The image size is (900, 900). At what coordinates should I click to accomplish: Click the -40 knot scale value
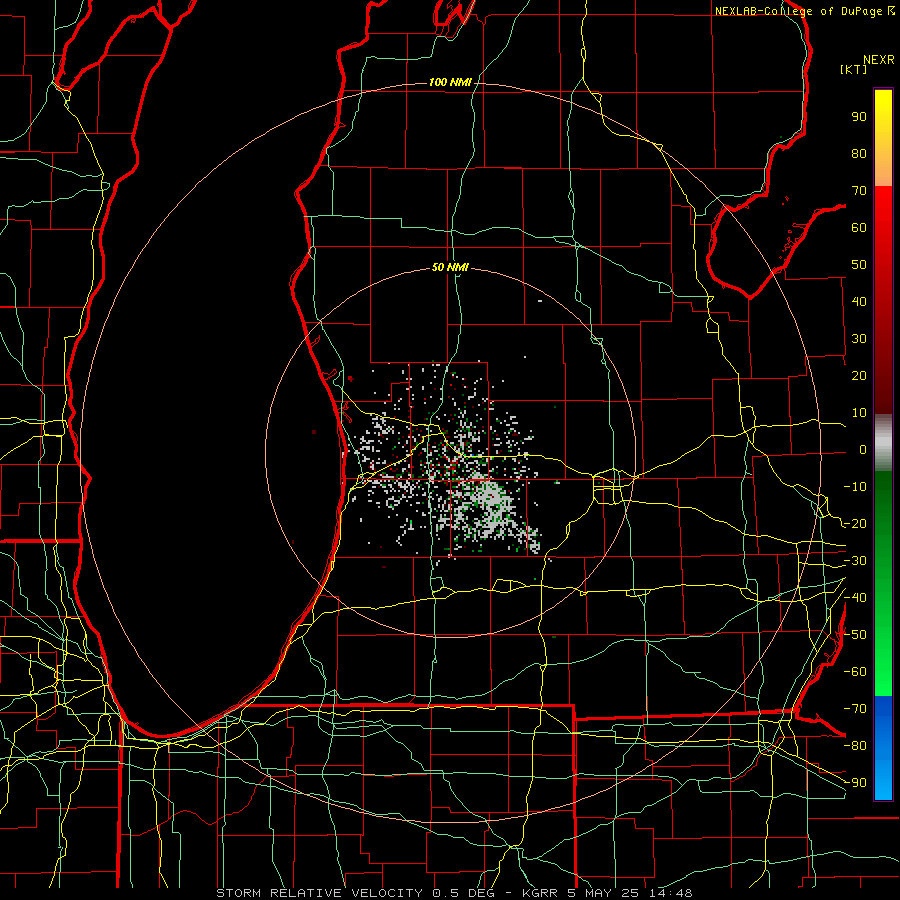click(x=855, y=598)
